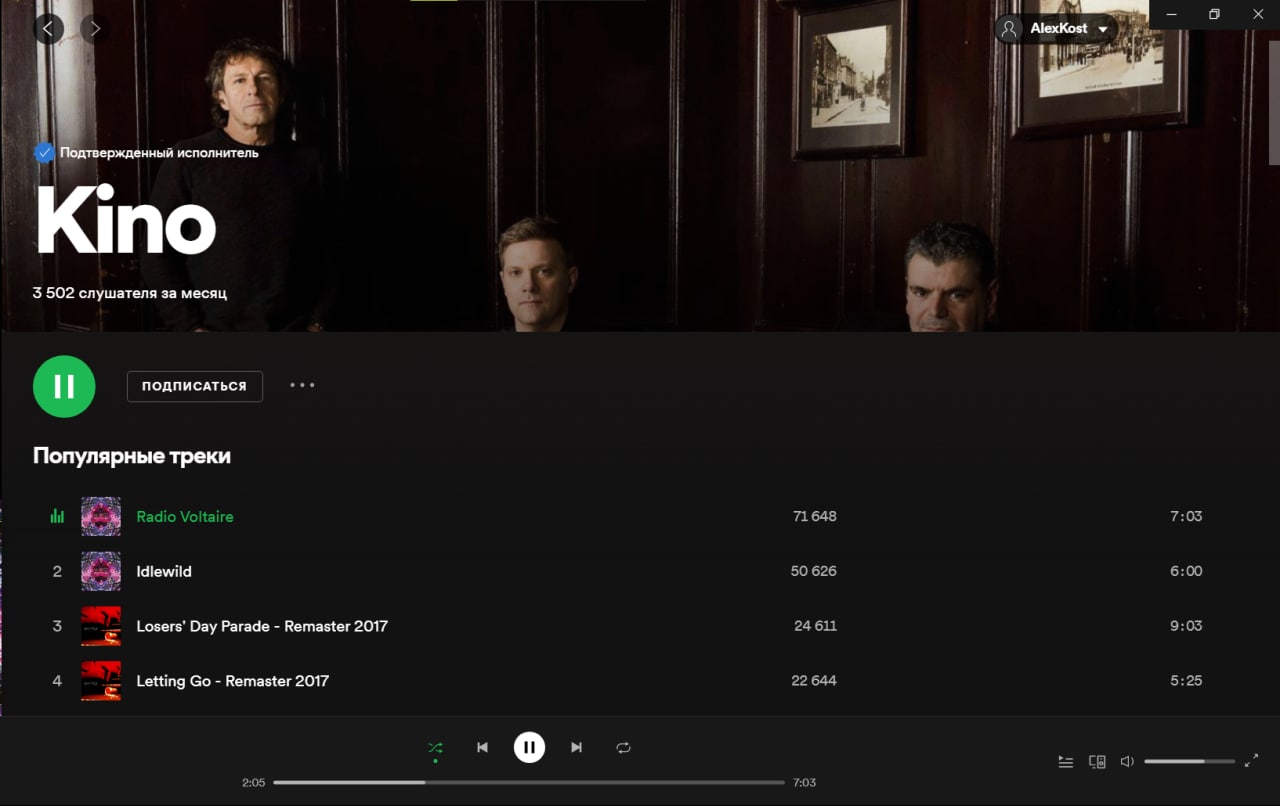Open the Losers' Day Parade album cover thumbnail
1280x806 pixels.
click(x=101, y=626)
